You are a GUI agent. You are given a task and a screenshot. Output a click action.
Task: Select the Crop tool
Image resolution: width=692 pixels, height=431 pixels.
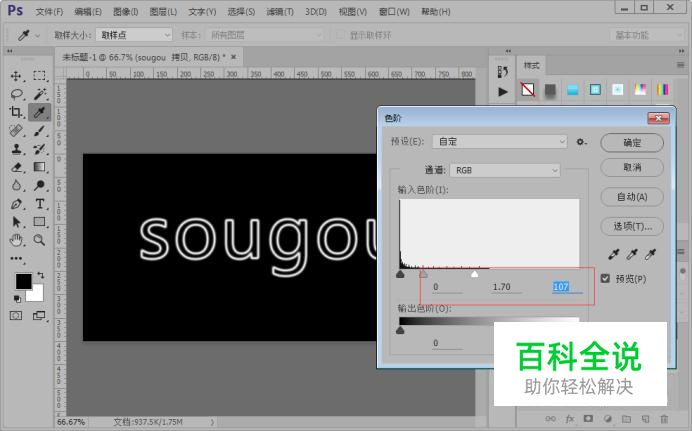coord(16,112)
